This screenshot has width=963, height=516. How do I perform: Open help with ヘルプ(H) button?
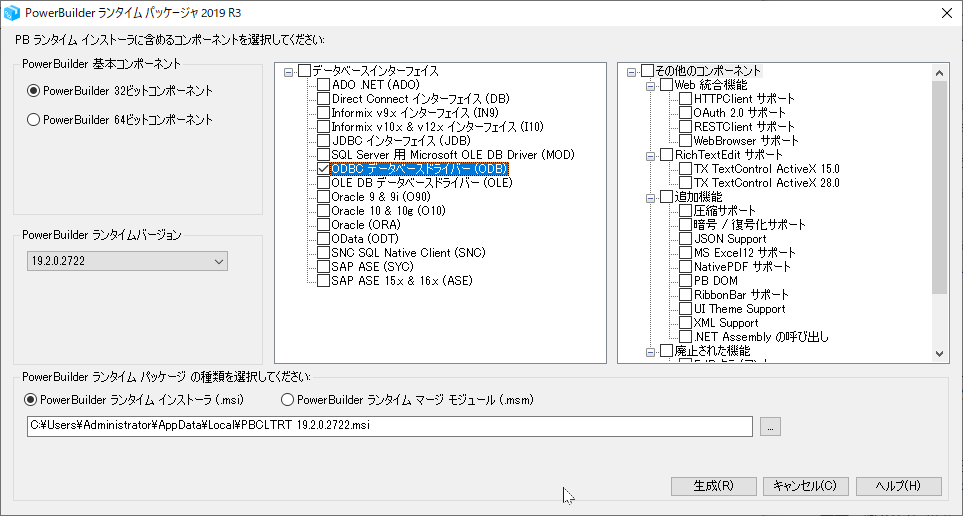[898, 486]
